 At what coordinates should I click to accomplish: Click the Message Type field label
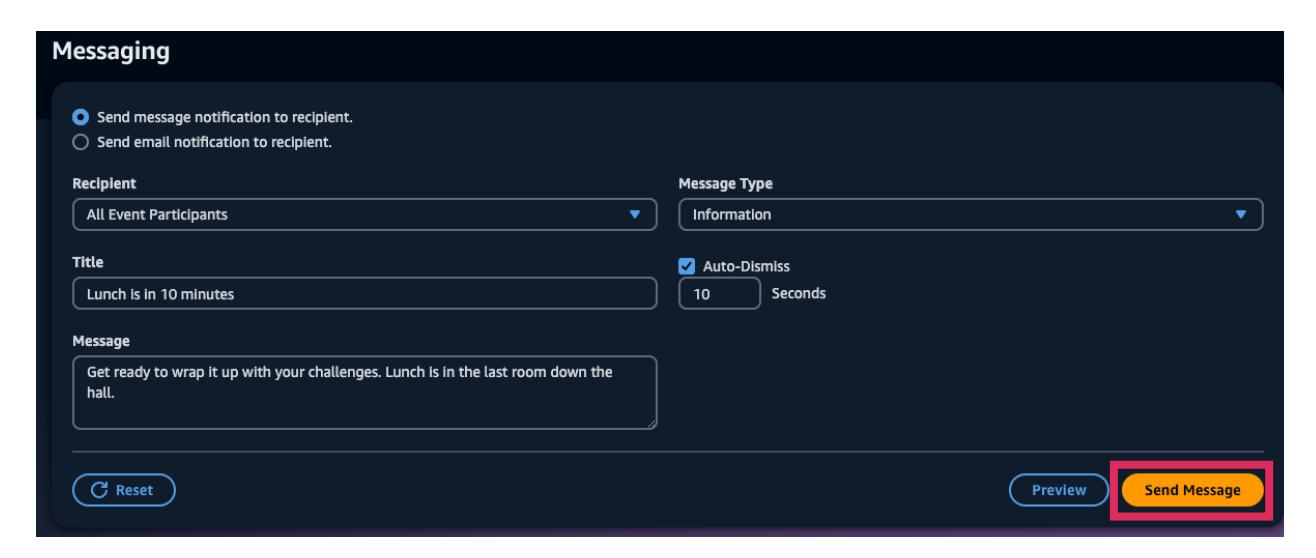click(725, 184)
